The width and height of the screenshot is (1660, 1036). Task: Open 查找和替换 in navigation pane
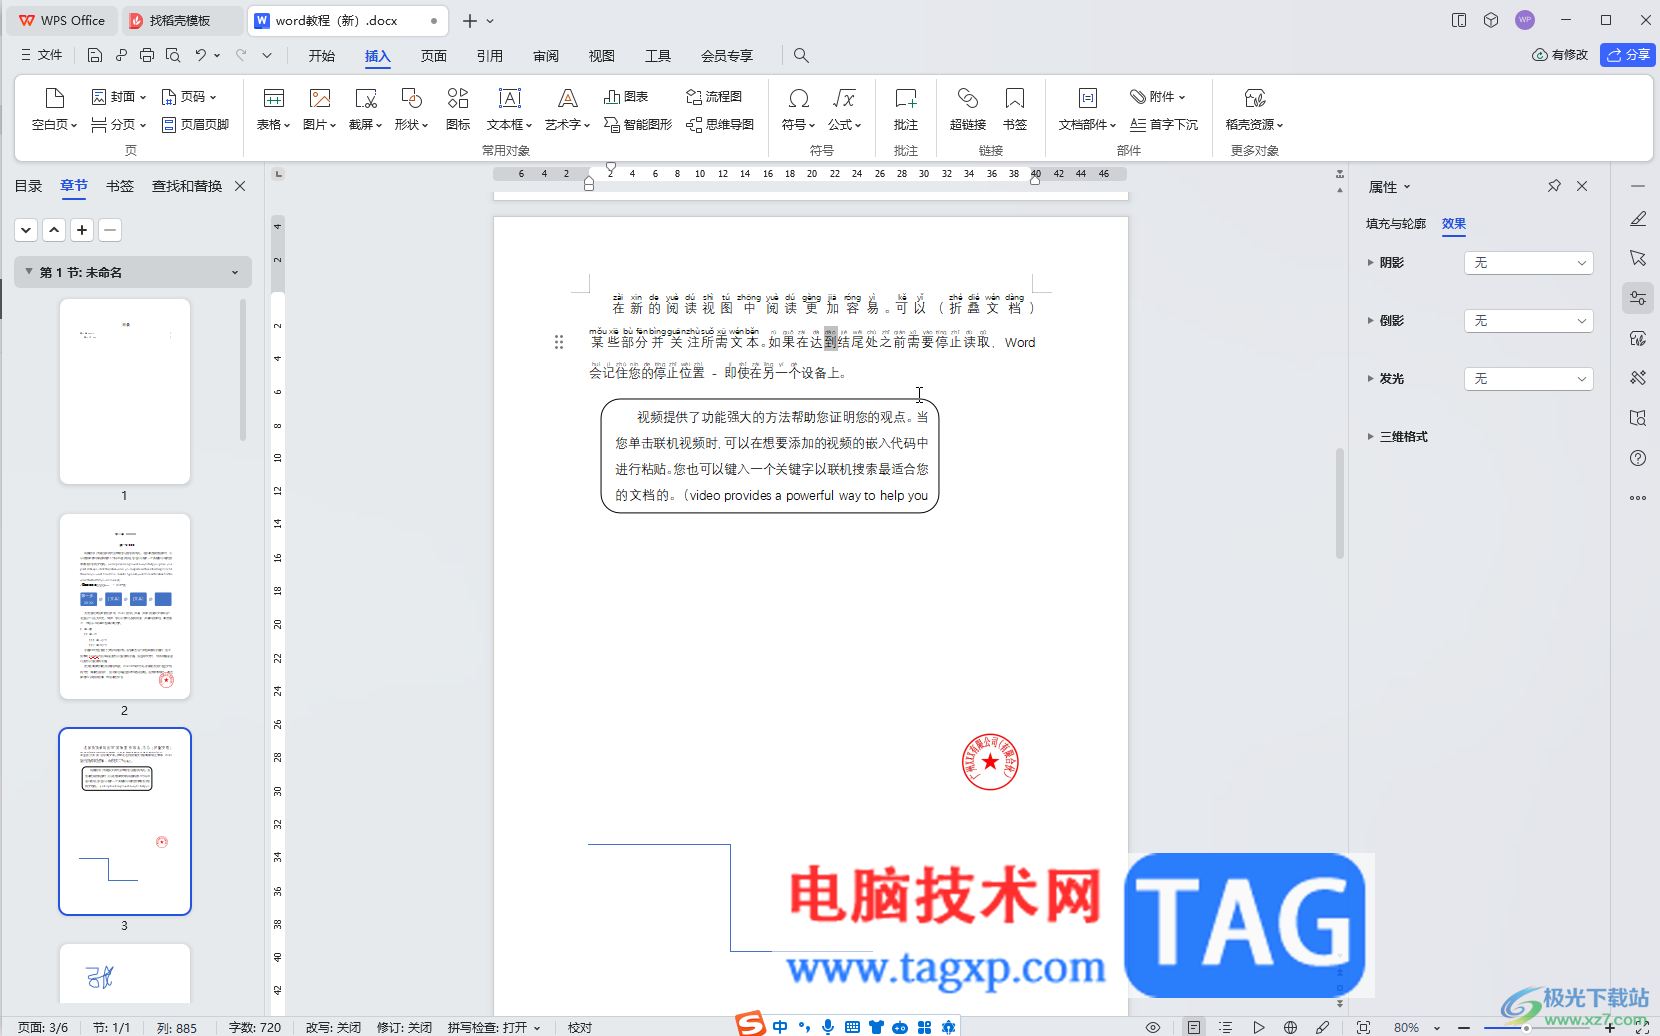pos(187,186)
